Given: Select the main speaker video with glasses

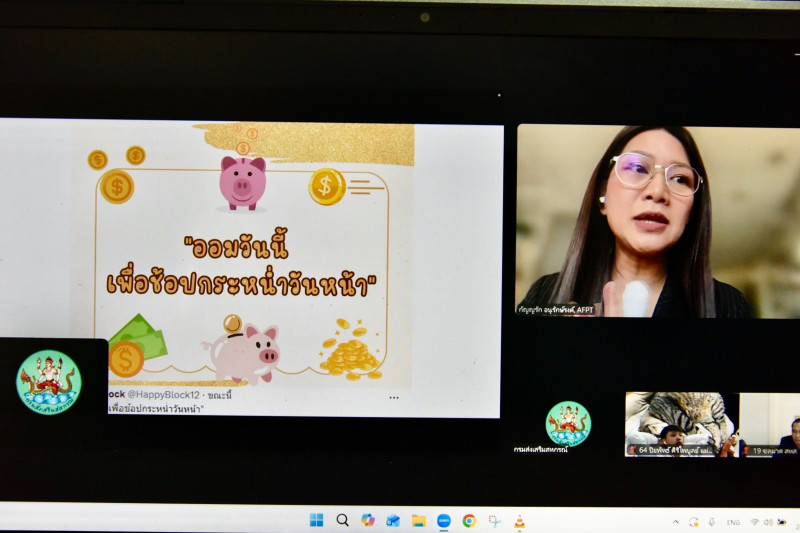Looking at the screenshot, I should coord(635,220).
